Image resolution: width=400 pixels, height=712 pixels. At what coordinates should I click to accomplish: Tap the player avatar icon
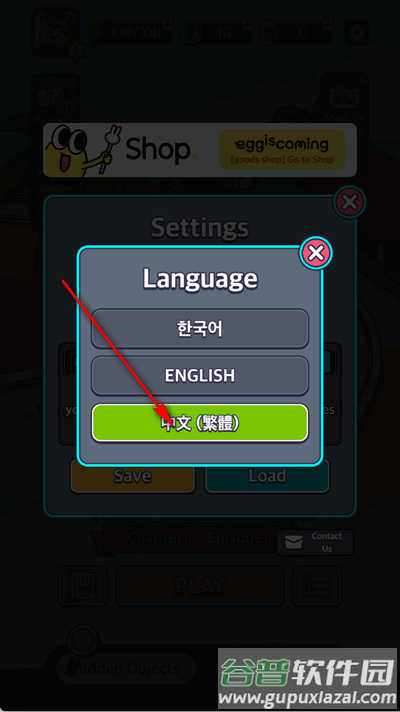pyautogui.click(x=56, y=33)
